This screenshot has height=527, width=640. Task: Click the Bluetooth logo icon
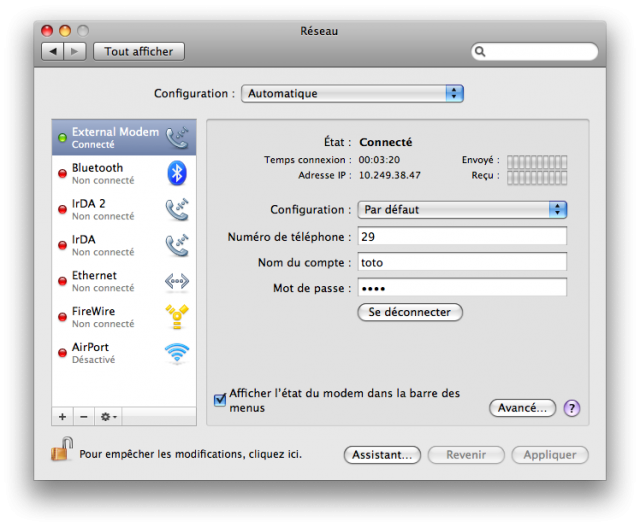177,173
